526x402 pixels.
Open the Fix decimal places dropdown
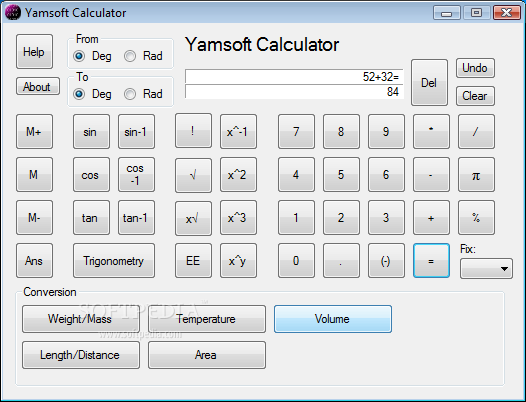(486, 268)
